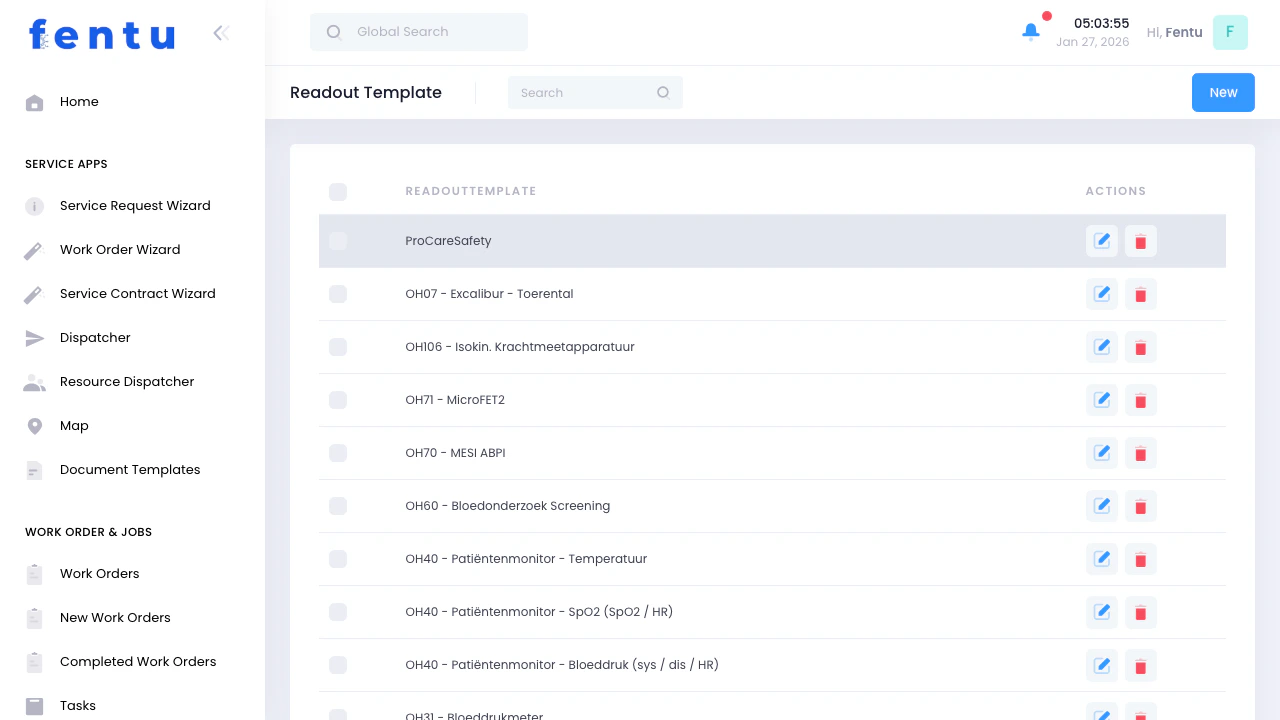Click the Dispatcher send icon

(x=34, y=338)
